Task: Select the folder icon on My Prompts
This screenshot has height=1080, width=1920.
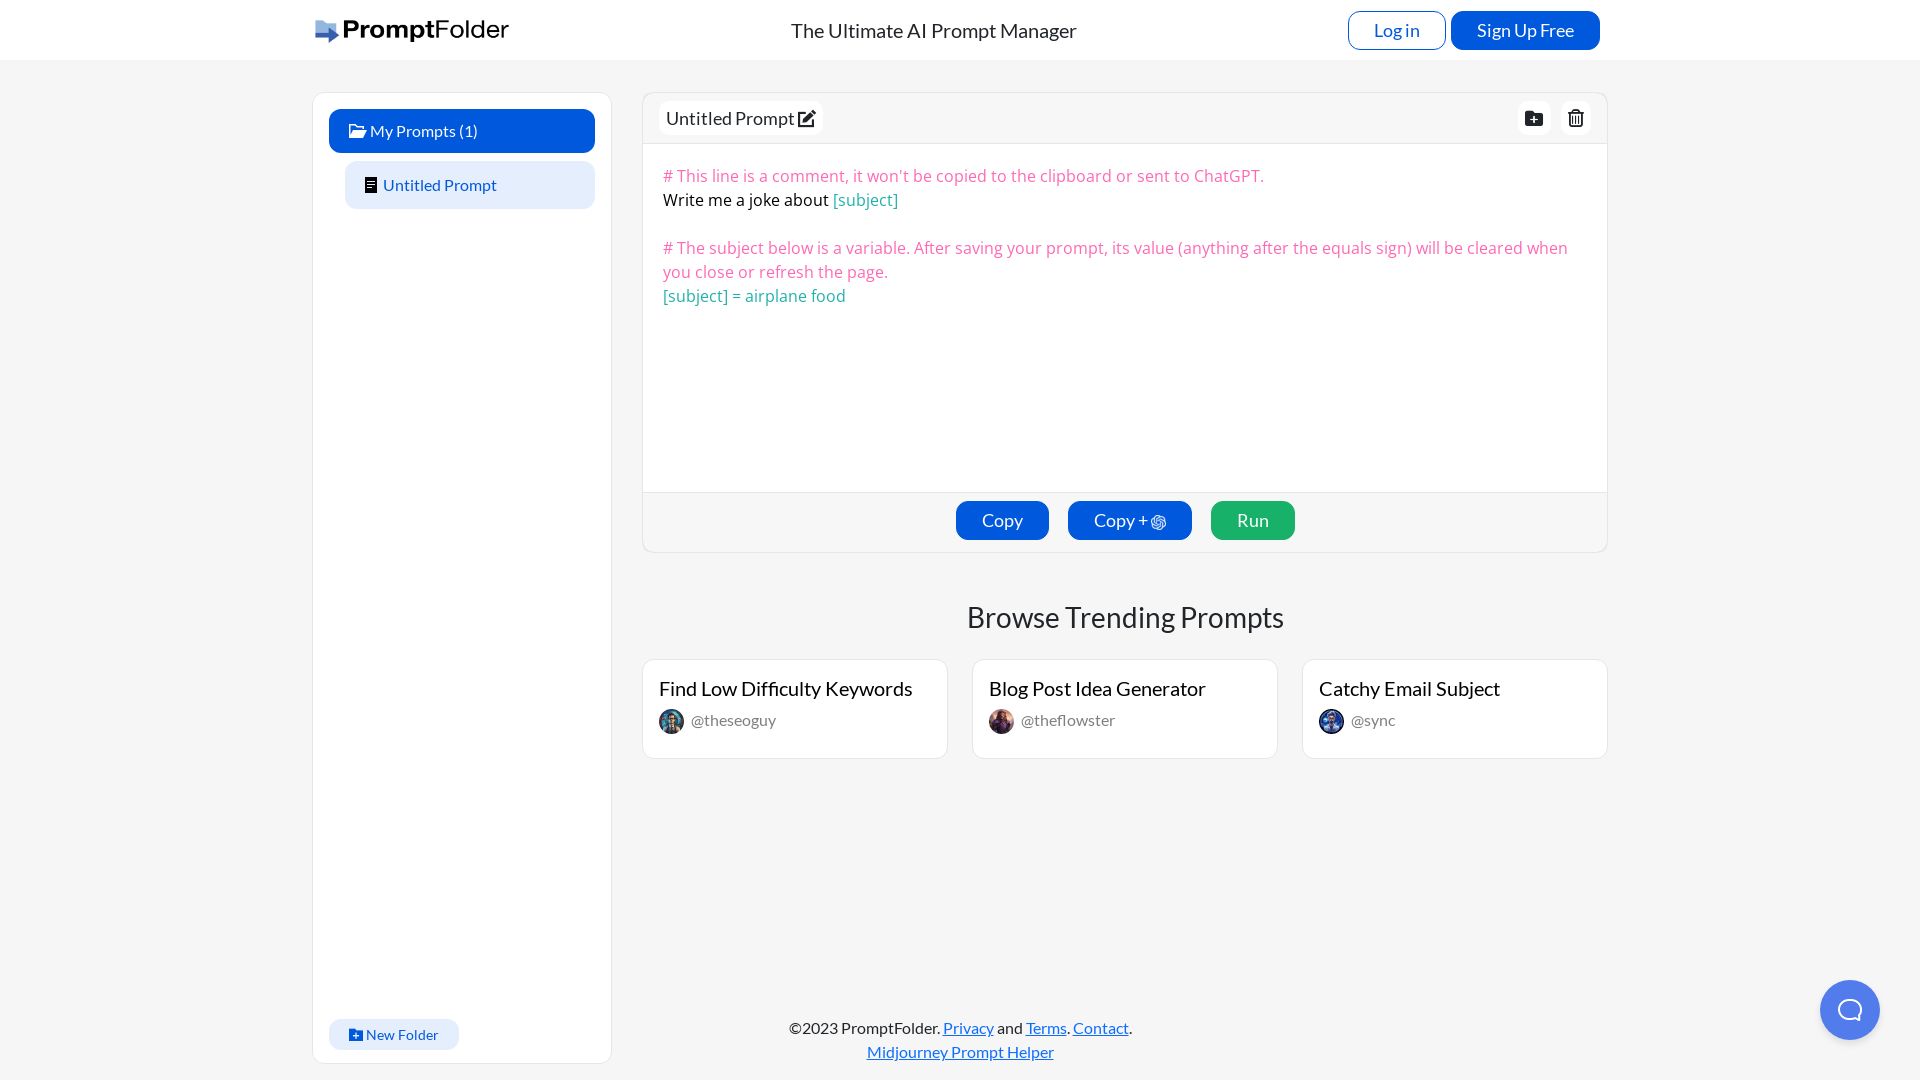Action: pyautogui.click(x=358, y=131)
